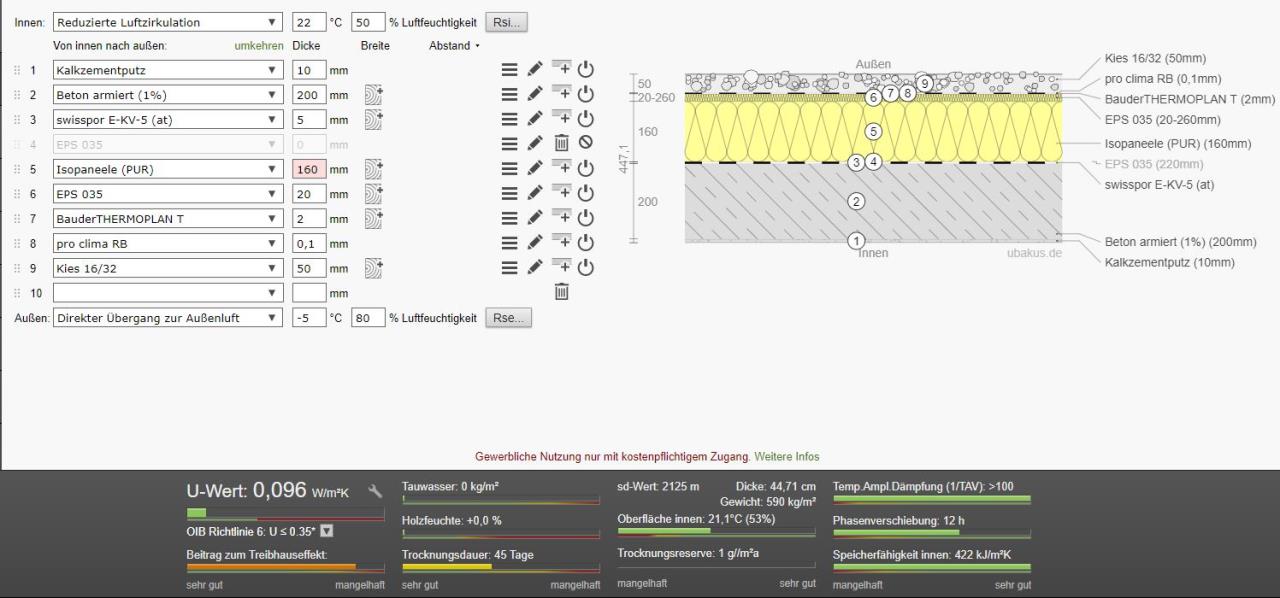The height and width of the screenshot is (598, 1280).
Task: Open the Innen 'Reduzierte Luftzirkulation' dropdown
Action: (168, 22)
